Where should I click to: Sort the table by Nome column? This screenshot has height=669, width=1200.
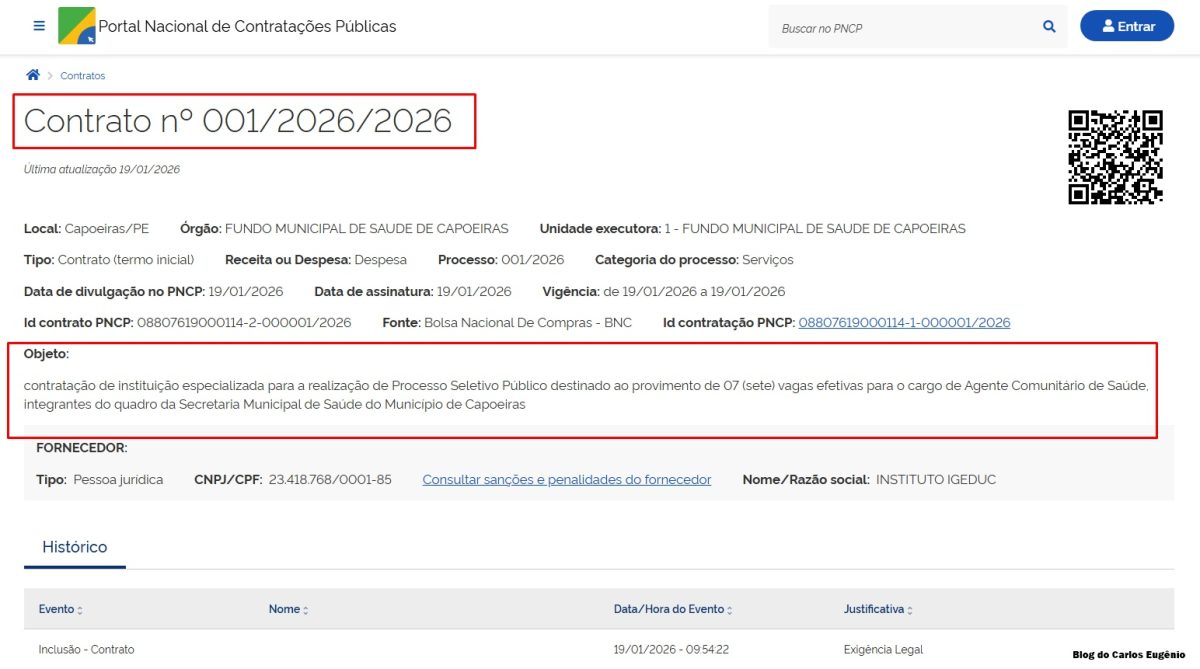(x=289, y=609)
